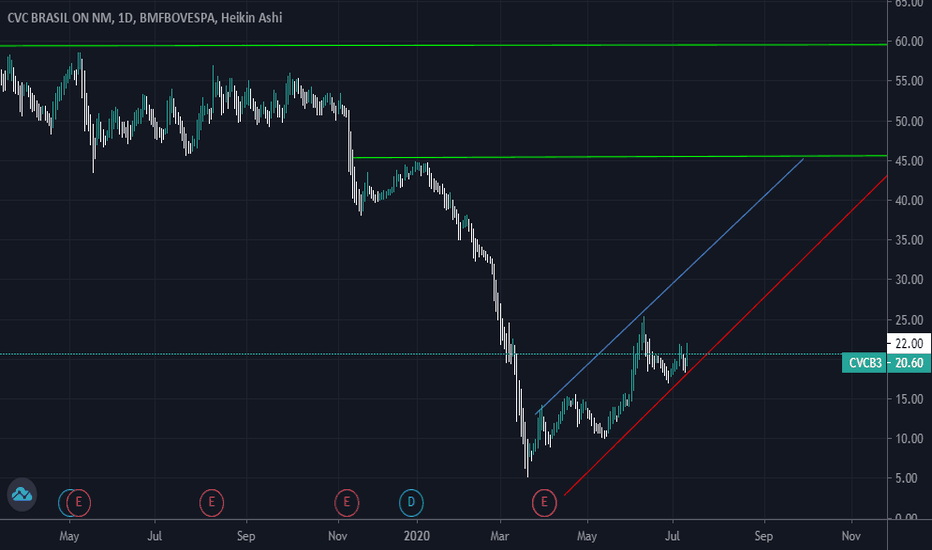Screen dimensions: 932x550
Task: Click the Mar label on time axis
Action: pyautogui.click(x=499, y=536)
